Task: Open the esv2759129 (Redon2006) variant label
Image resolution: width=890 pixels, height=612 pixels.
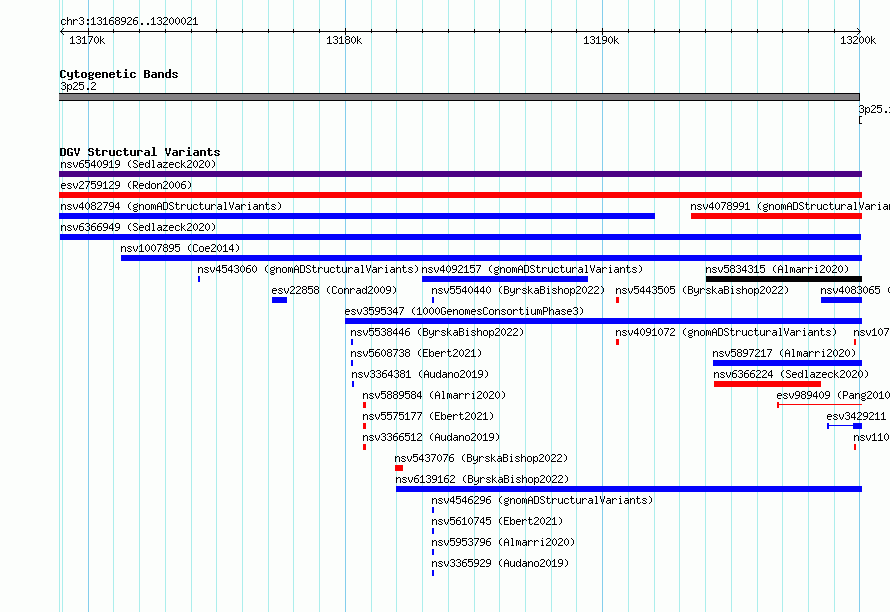Action: pyautogui.click(x=126, y=185)
